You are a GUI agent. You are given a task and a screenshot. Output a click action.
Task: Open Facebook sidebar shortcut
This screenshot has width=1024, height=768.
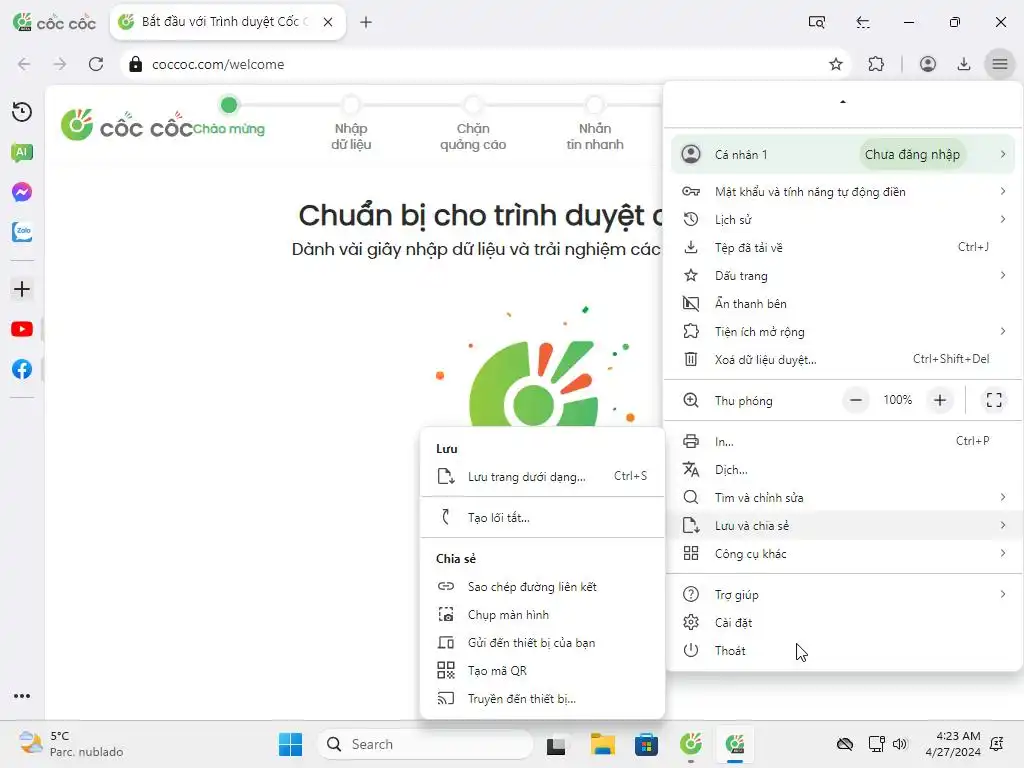click(x=22, y=369)
